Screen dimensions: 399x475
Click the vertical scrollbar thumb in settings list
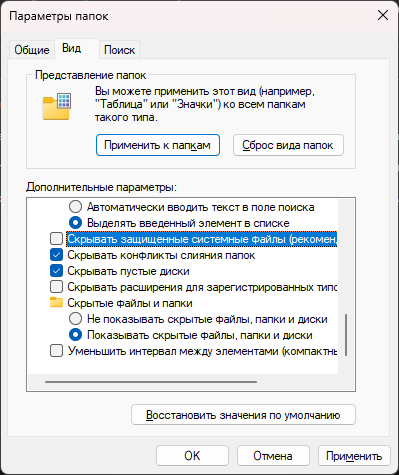tap(346, 335)
